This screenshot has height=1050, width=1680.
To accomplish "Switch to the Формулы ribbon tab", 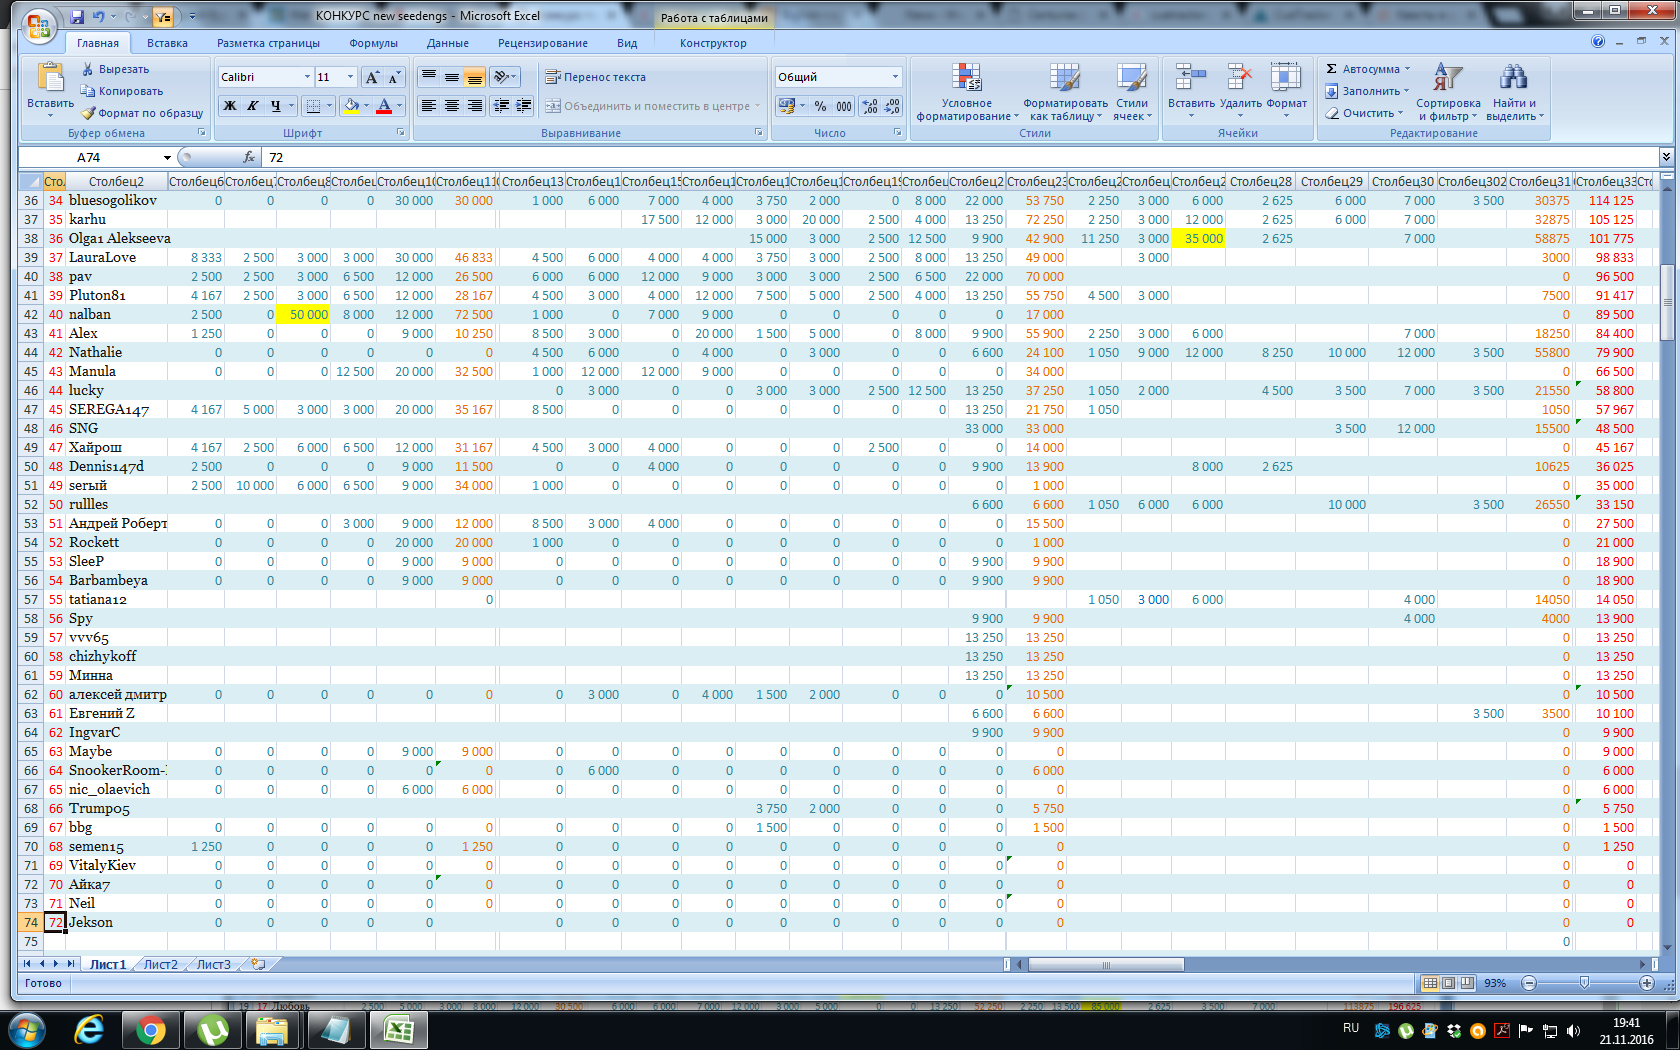I will pos(373,43).
